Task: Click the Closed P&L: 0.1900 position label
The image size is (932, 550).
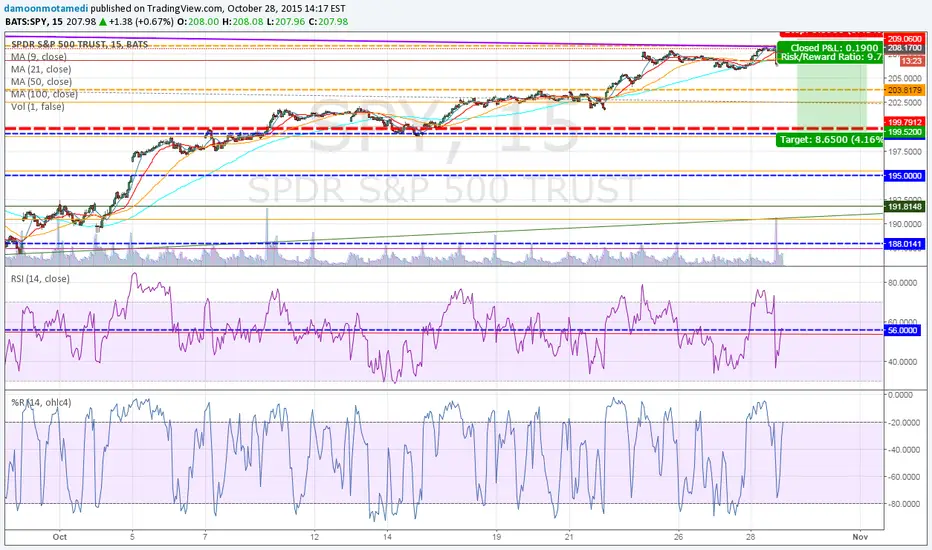Action: point(834,48)
